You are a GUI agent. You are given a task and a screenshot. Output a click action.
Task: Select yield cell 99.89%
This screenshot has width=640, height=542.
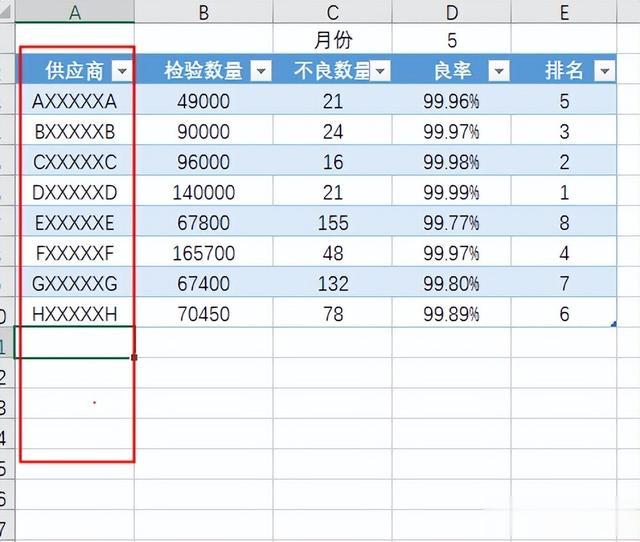(451, 313)
